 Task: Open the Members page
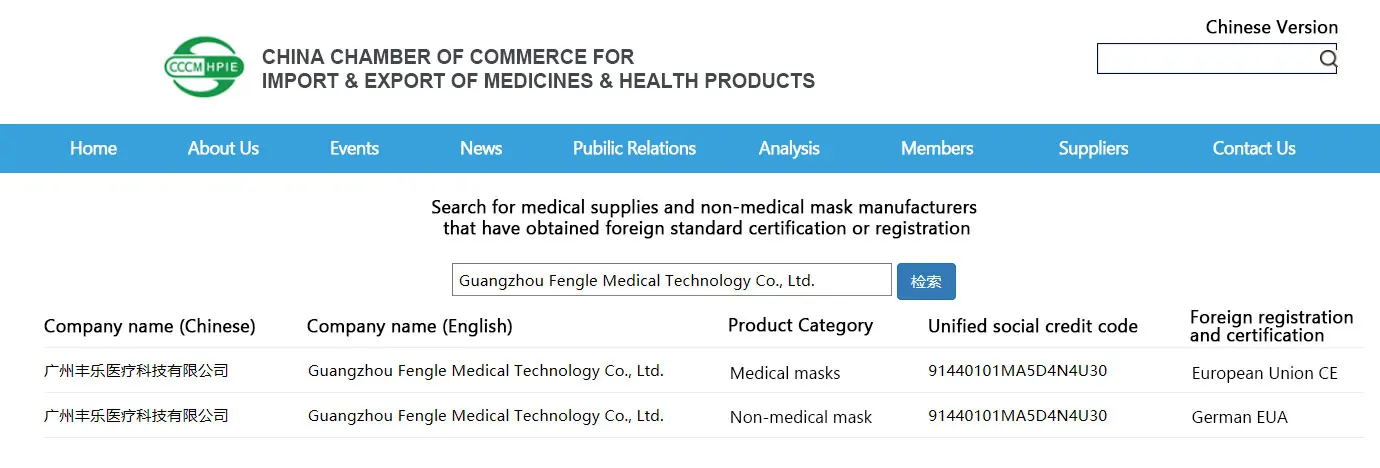click(936, 149)
